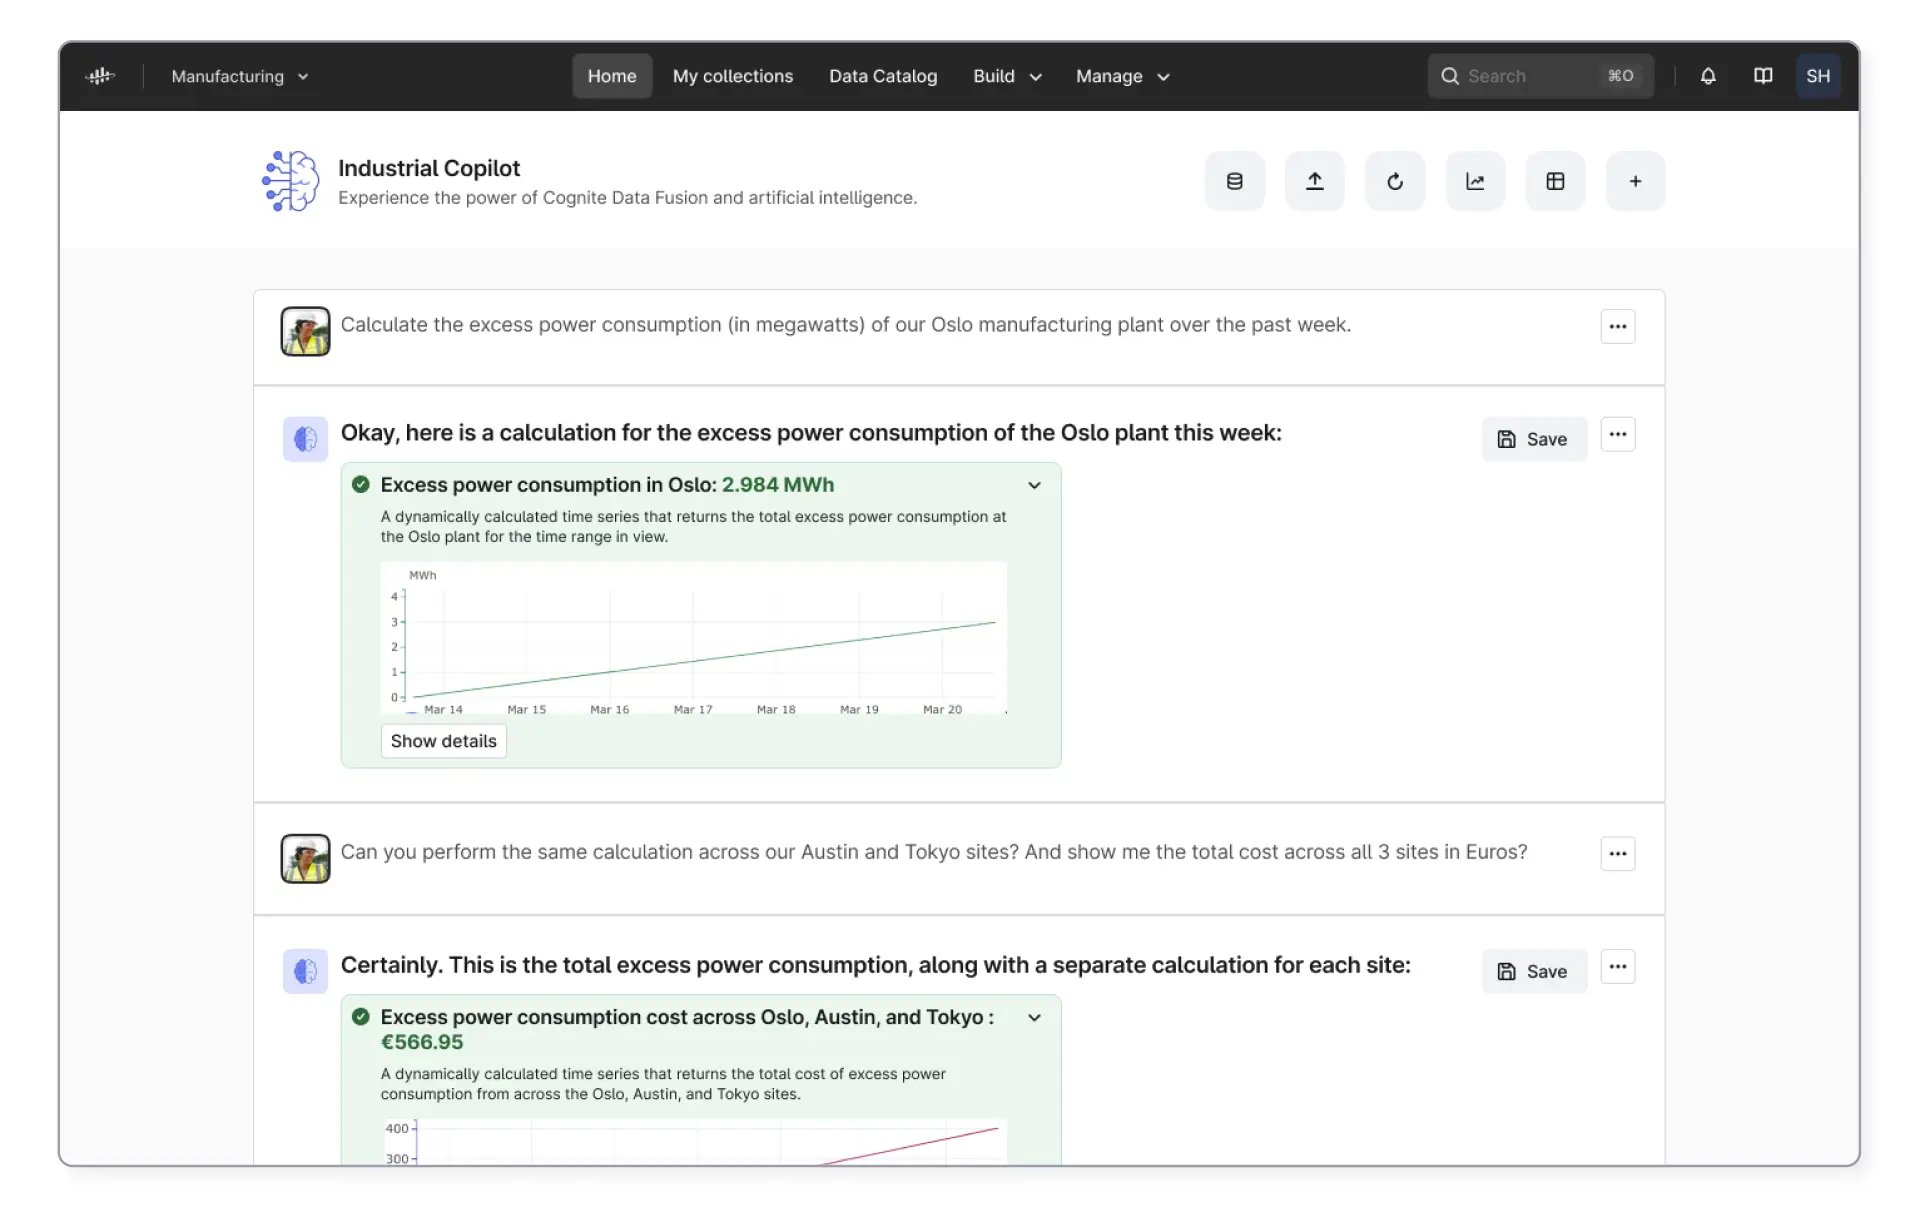Click the upload/export icon in toolbar
The height and width of the screenshot is (1207, 1920).
tap(1314, 181)
